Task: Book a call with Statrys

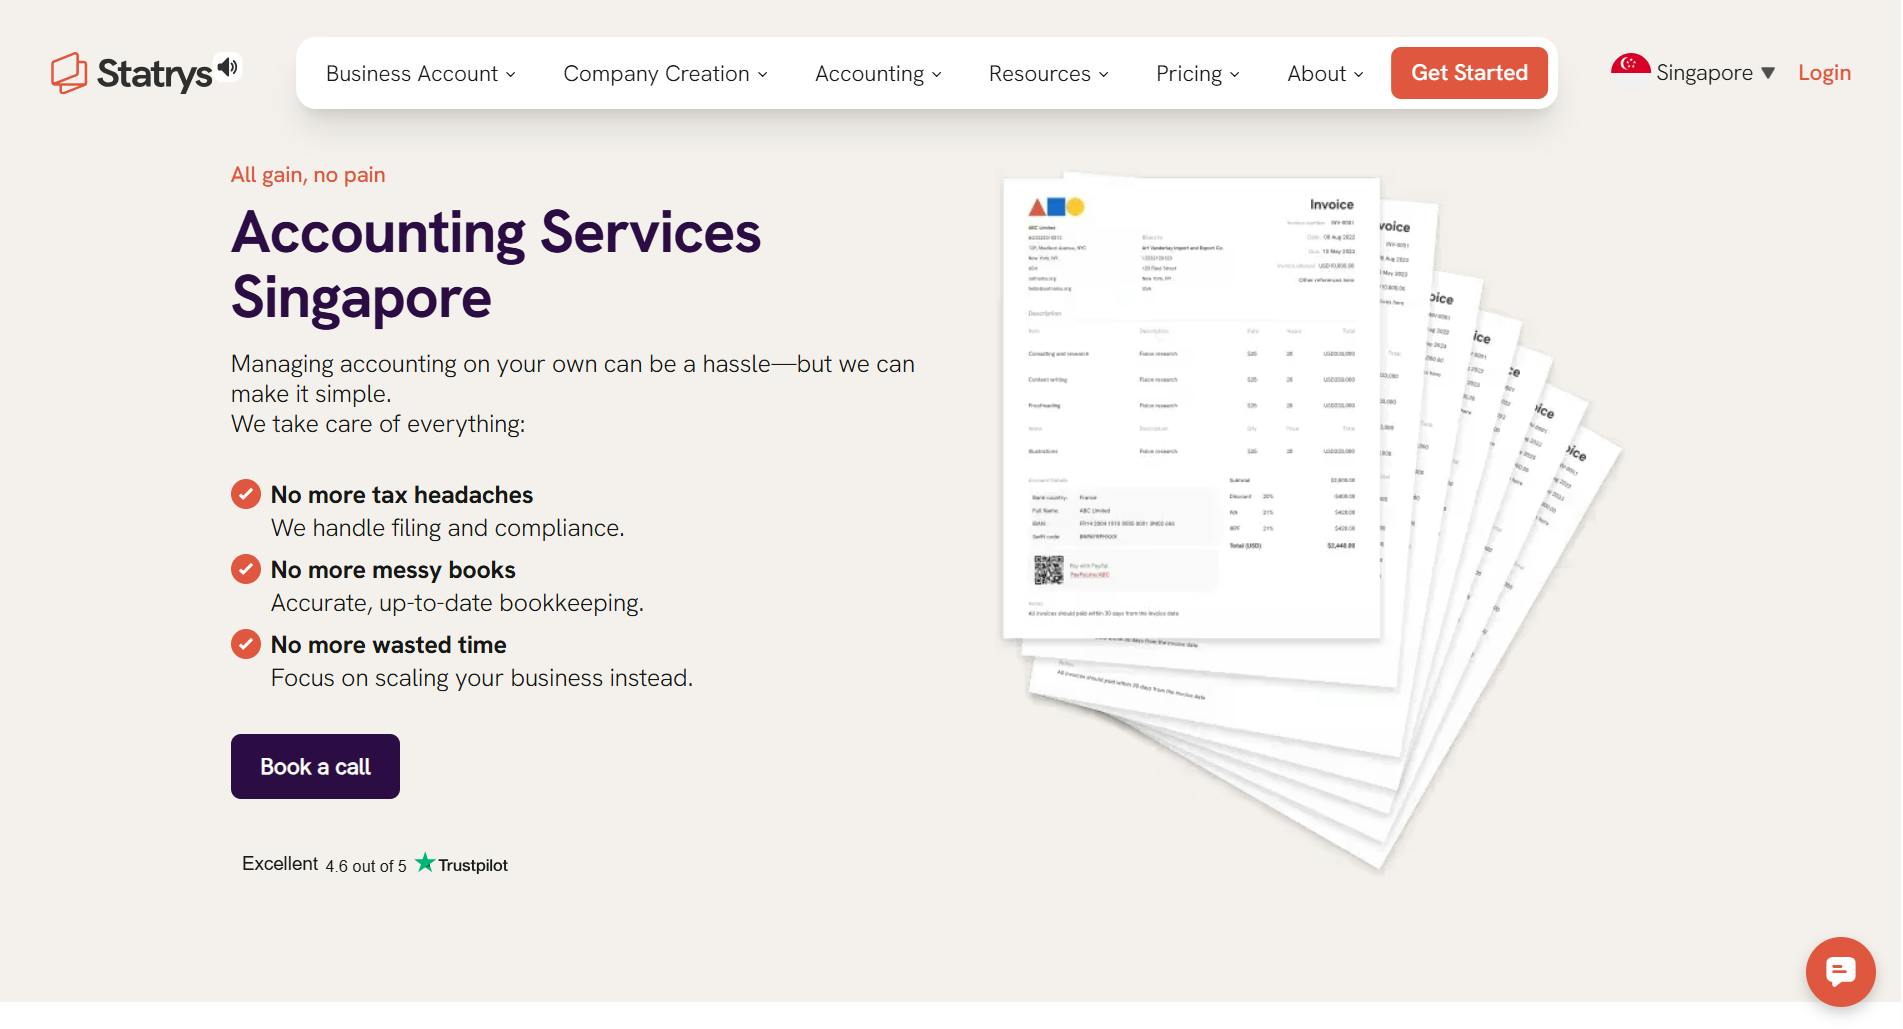Action: (315, 767)
